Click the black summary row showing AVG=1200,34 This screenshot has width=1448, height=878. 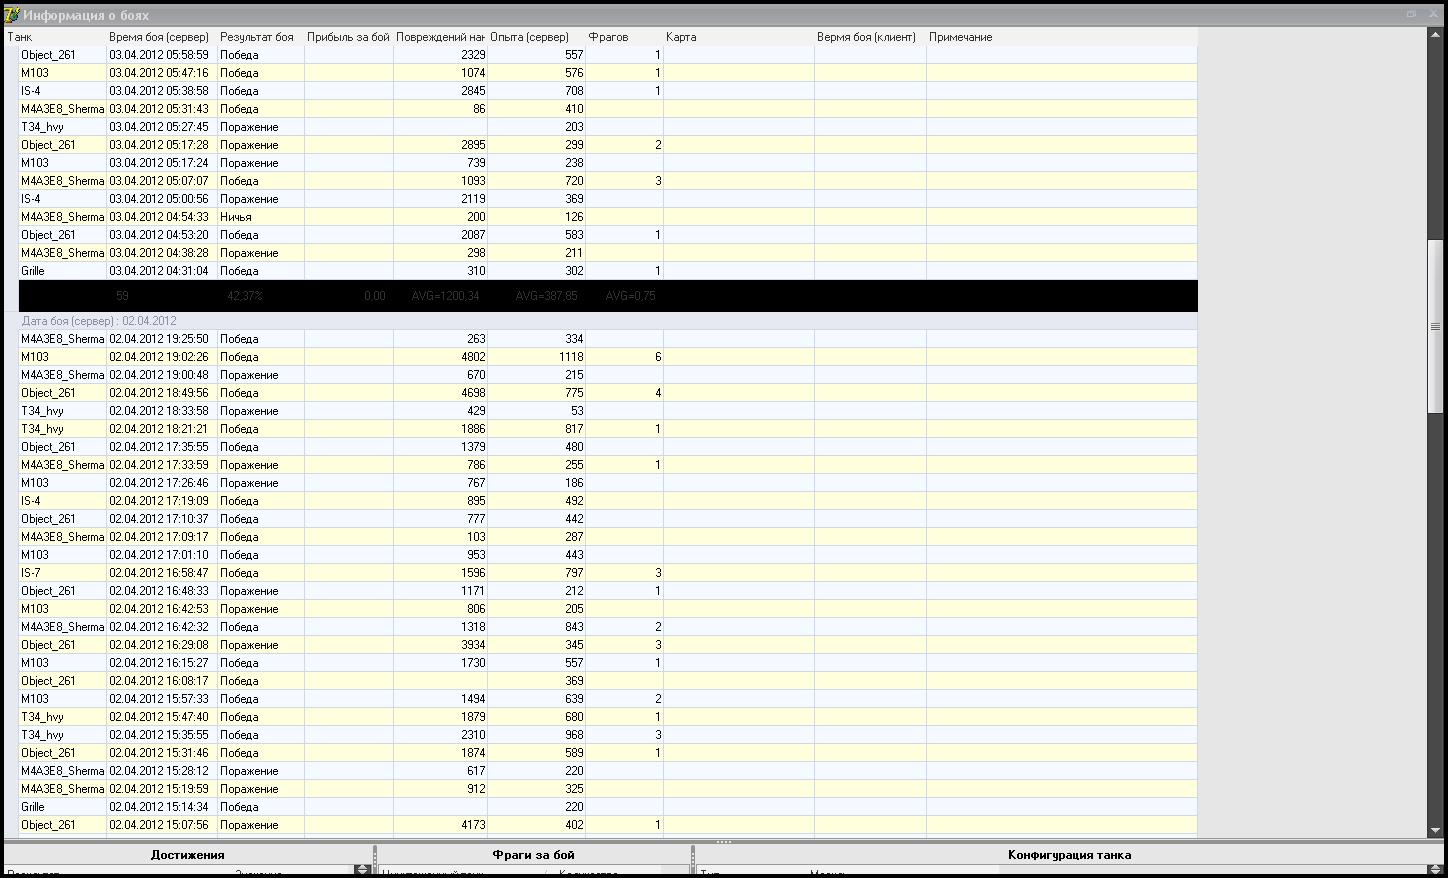click(x=608, y=296)
